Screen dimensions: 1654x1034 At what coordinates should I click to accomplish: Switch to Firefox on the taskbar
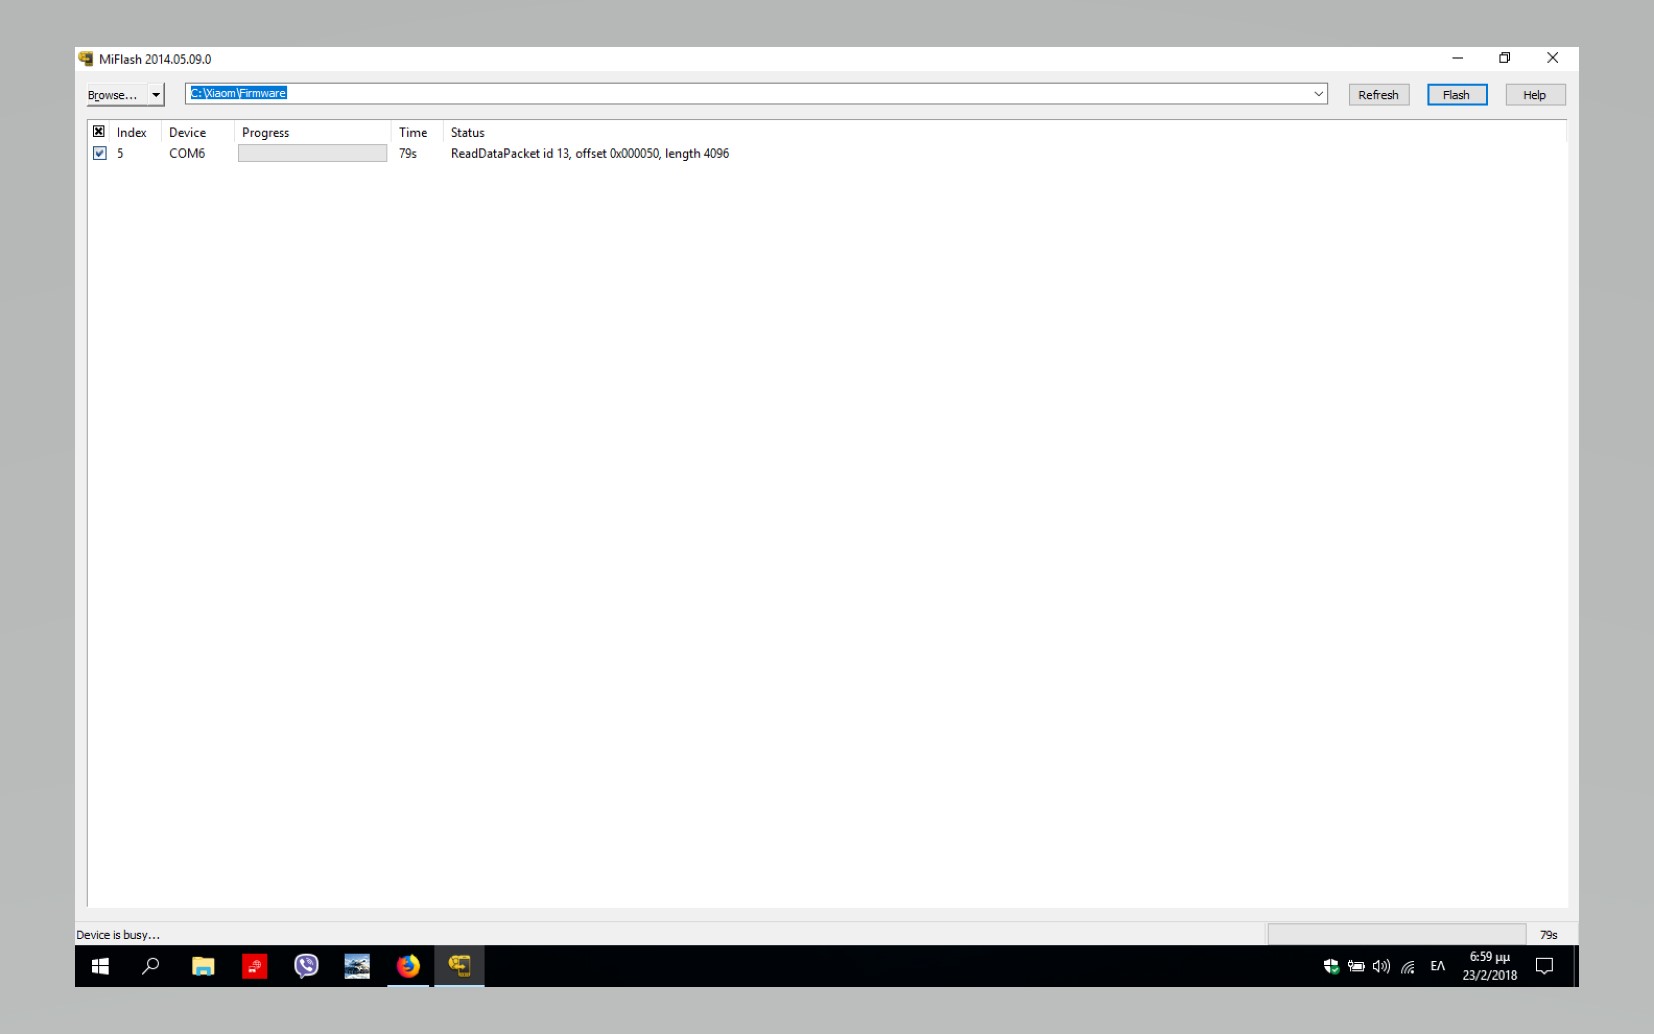tap(408, 966)
